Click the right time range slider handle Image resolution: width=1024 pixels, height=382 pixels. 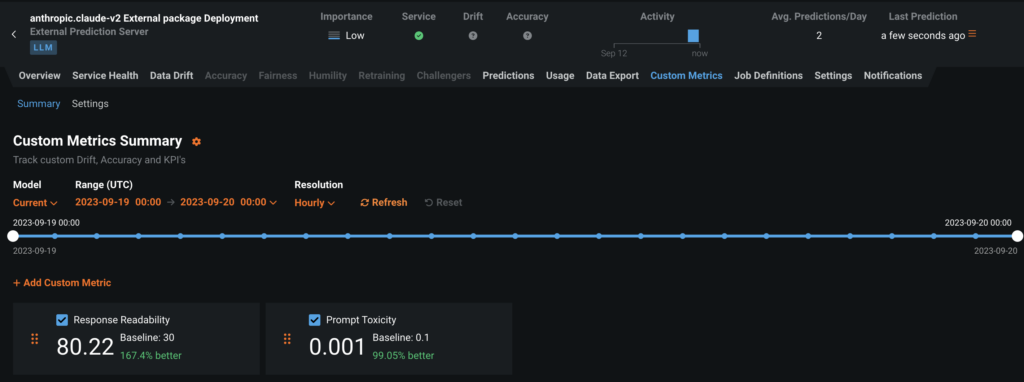[x=1016, y=236]
